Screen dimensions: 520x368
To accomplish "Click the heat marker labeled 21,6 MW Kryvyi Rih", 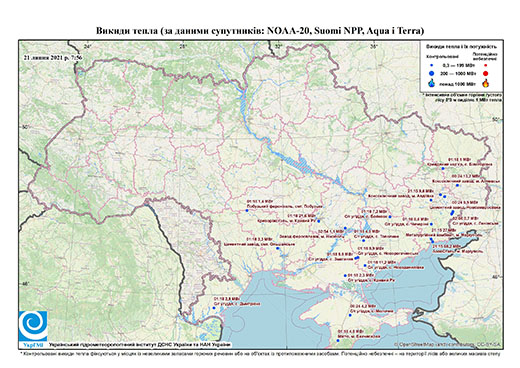I will pos(319,221).
